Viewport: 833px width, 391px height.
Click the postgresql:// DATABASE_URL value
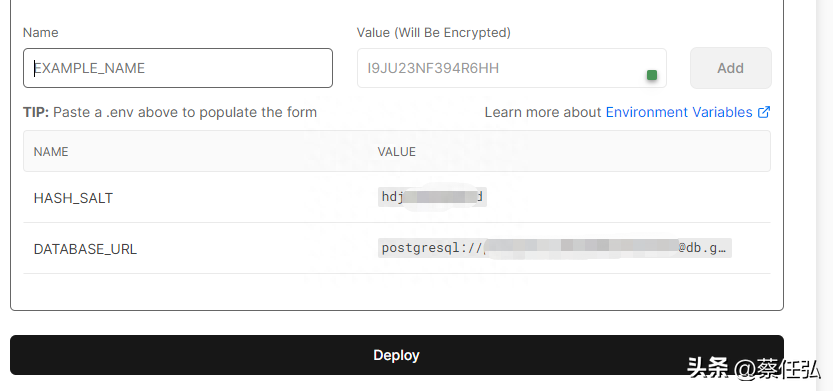click(555, 248)
